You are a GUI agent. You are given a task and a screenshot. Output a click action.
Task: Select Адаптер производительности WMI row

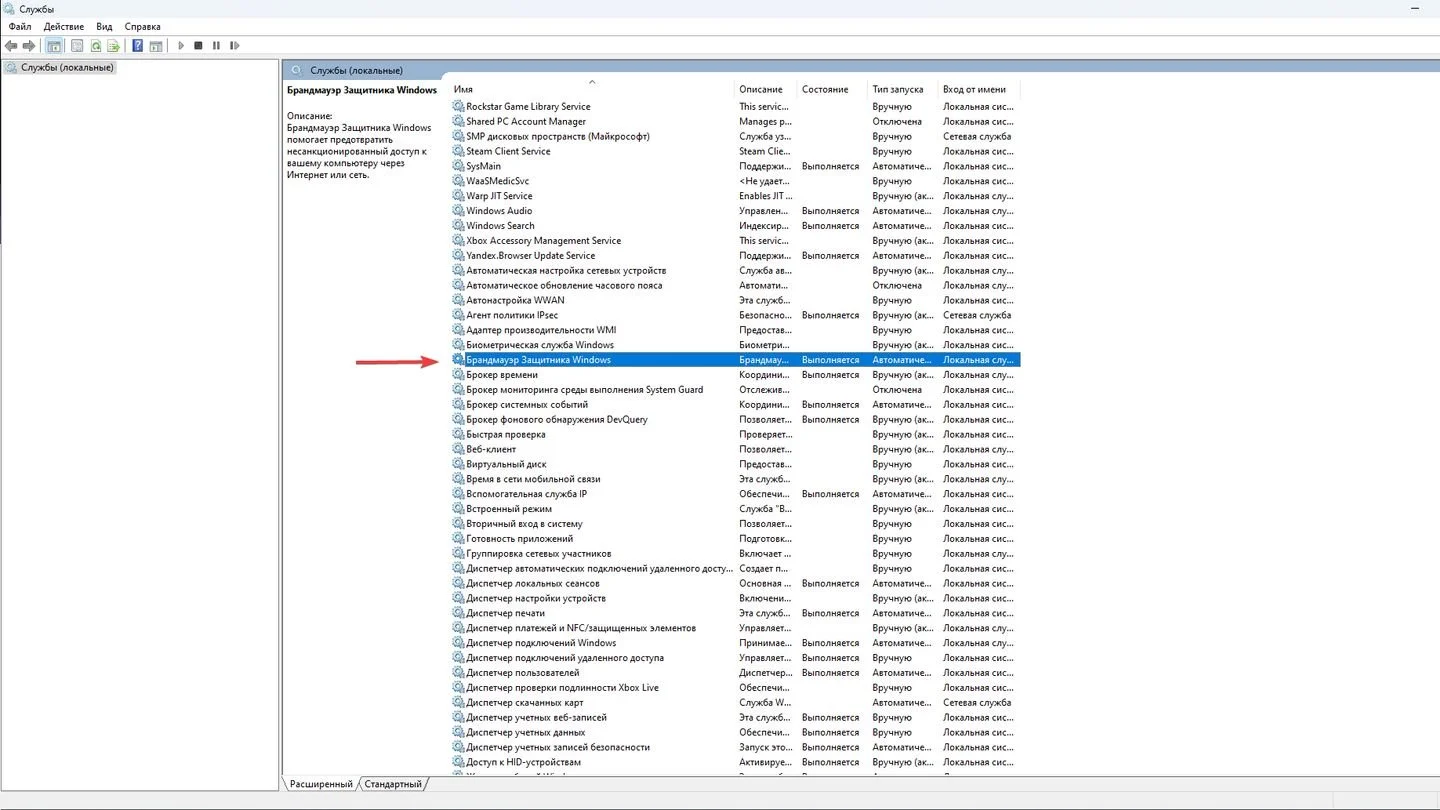click(x=735, y=330)
